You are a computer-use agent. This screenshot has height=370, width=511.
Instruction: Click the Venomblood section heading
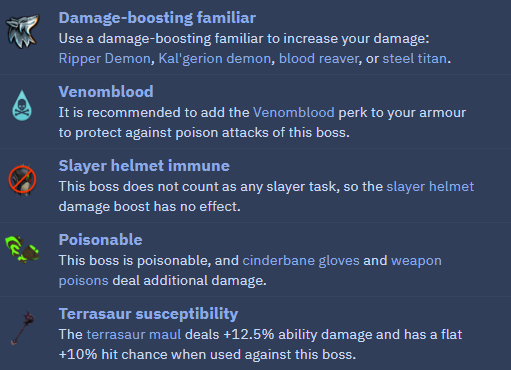coord(106,92)
